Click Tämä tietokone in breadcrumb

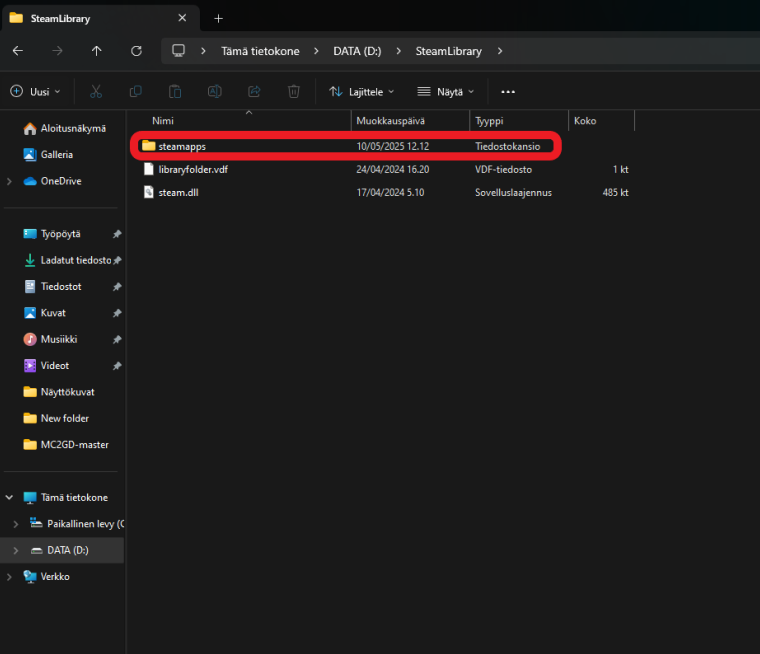(260, 51)
